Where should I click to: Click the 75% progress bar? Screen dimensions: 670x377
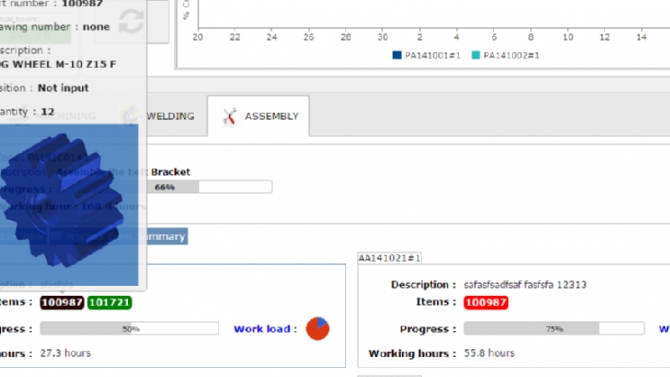pos(554,329)
